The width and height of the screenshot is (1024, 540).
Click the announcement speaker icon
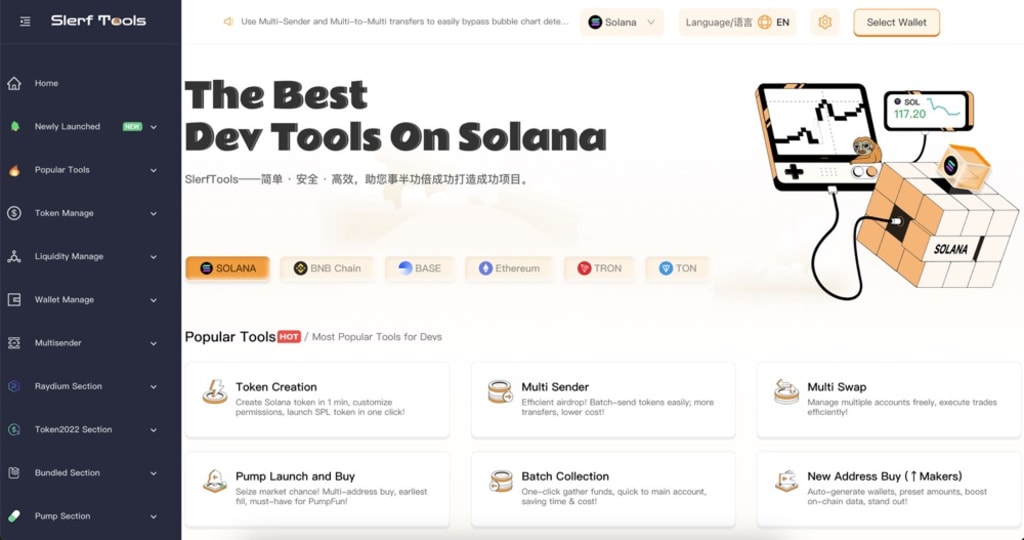click(x=229, y=22)
